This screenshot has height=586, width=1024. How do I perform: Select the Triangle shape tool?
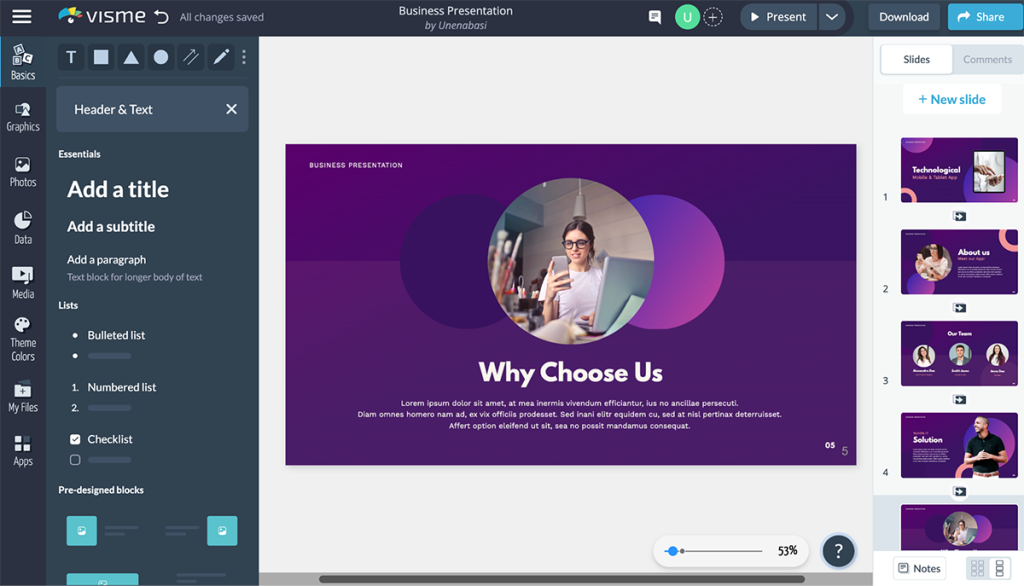coord(130,57)
